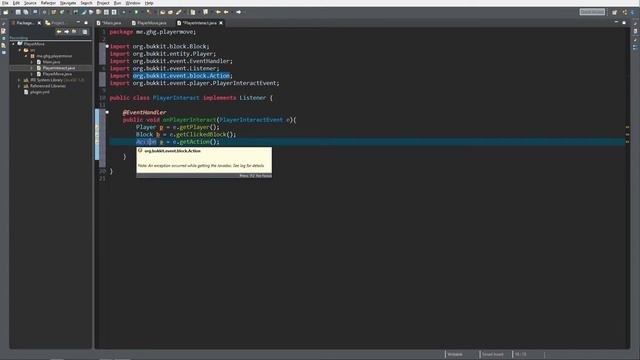
Task: Collapse the PlayerMove project node
Action: pyautogui.click(x=13, y=44)
